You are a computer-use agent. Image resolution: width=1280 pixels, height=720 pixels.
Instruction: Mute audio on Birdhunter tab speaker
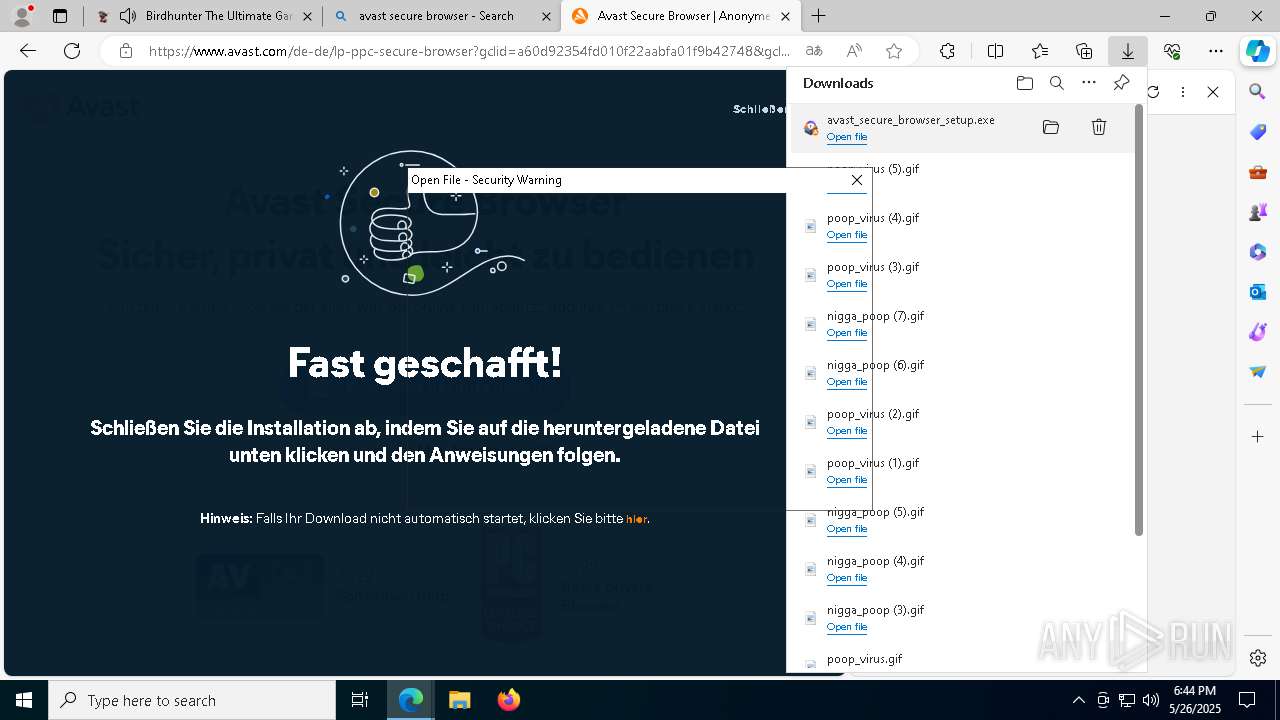[128, 16]
